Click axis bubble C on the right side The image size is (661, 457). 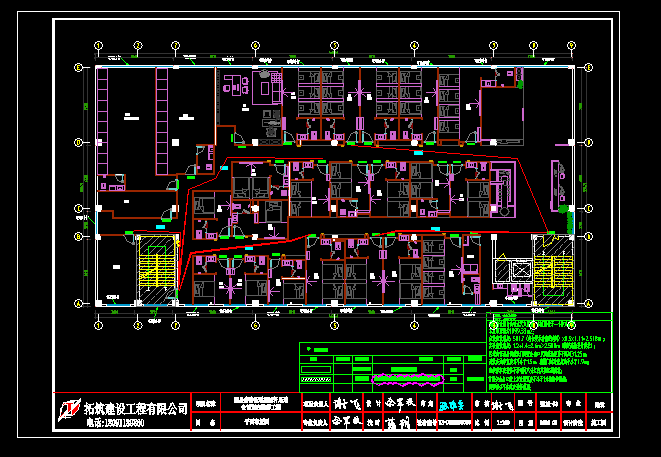click(x=589, y=208)
